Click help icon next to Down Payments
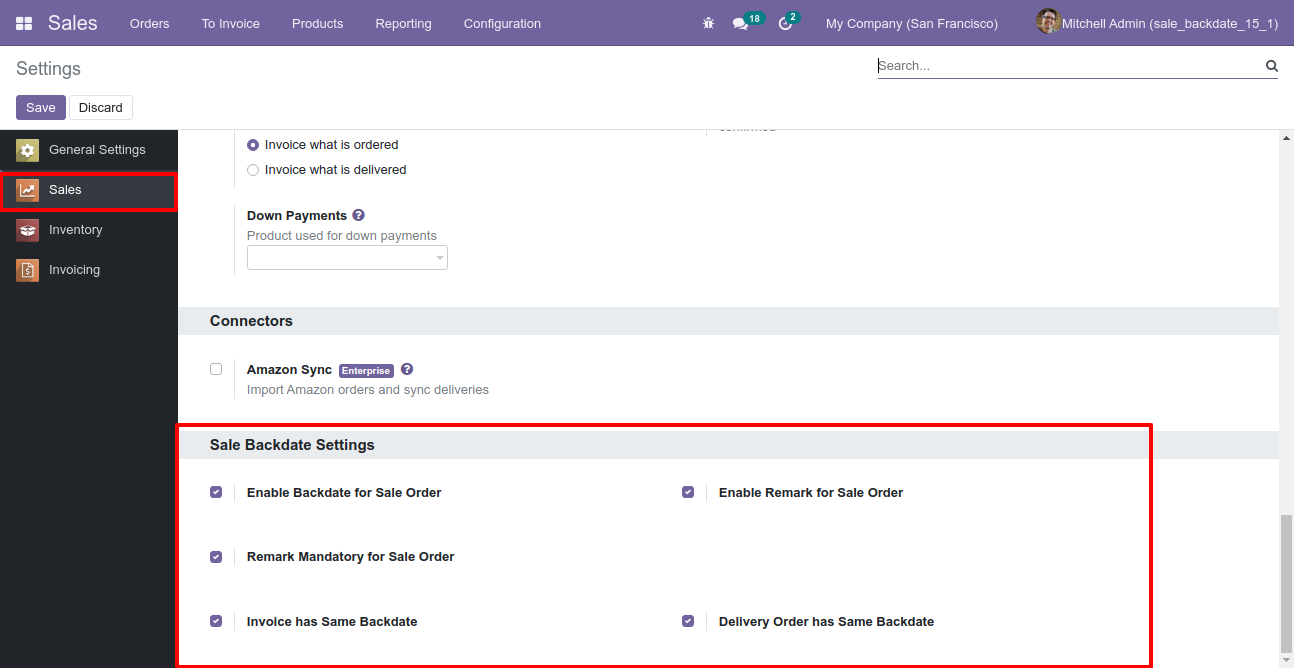The image size is (1294, 668). (358, 215)
